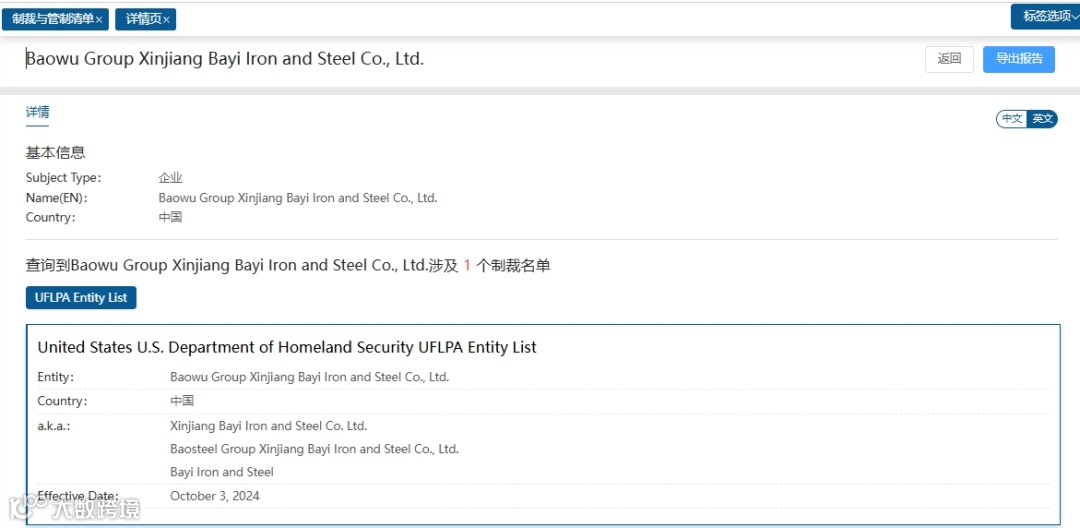Click the Effective Date October 3, 2024
Screen dimensions: 1080x528
point(215,496)
